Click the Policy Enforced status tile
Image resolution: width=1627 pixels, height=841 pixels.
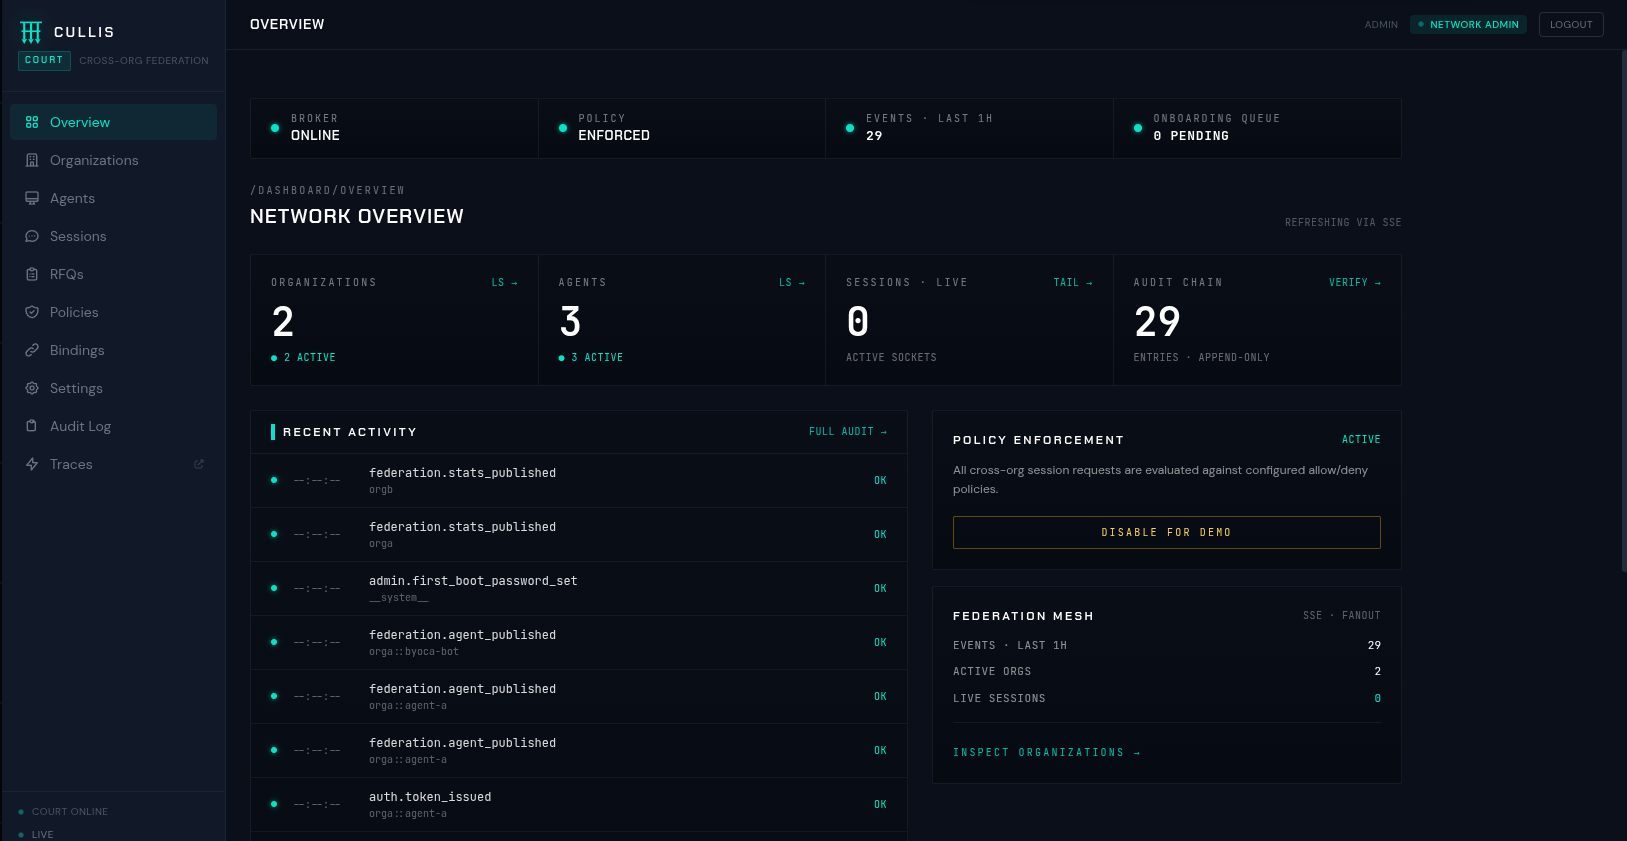(682, 128)
